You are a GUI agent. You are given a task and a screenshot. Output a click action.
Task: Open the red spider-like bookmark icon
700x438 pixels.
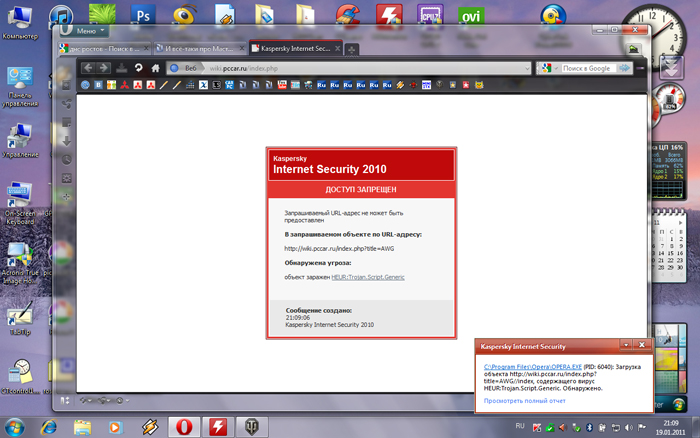[413, 85]
